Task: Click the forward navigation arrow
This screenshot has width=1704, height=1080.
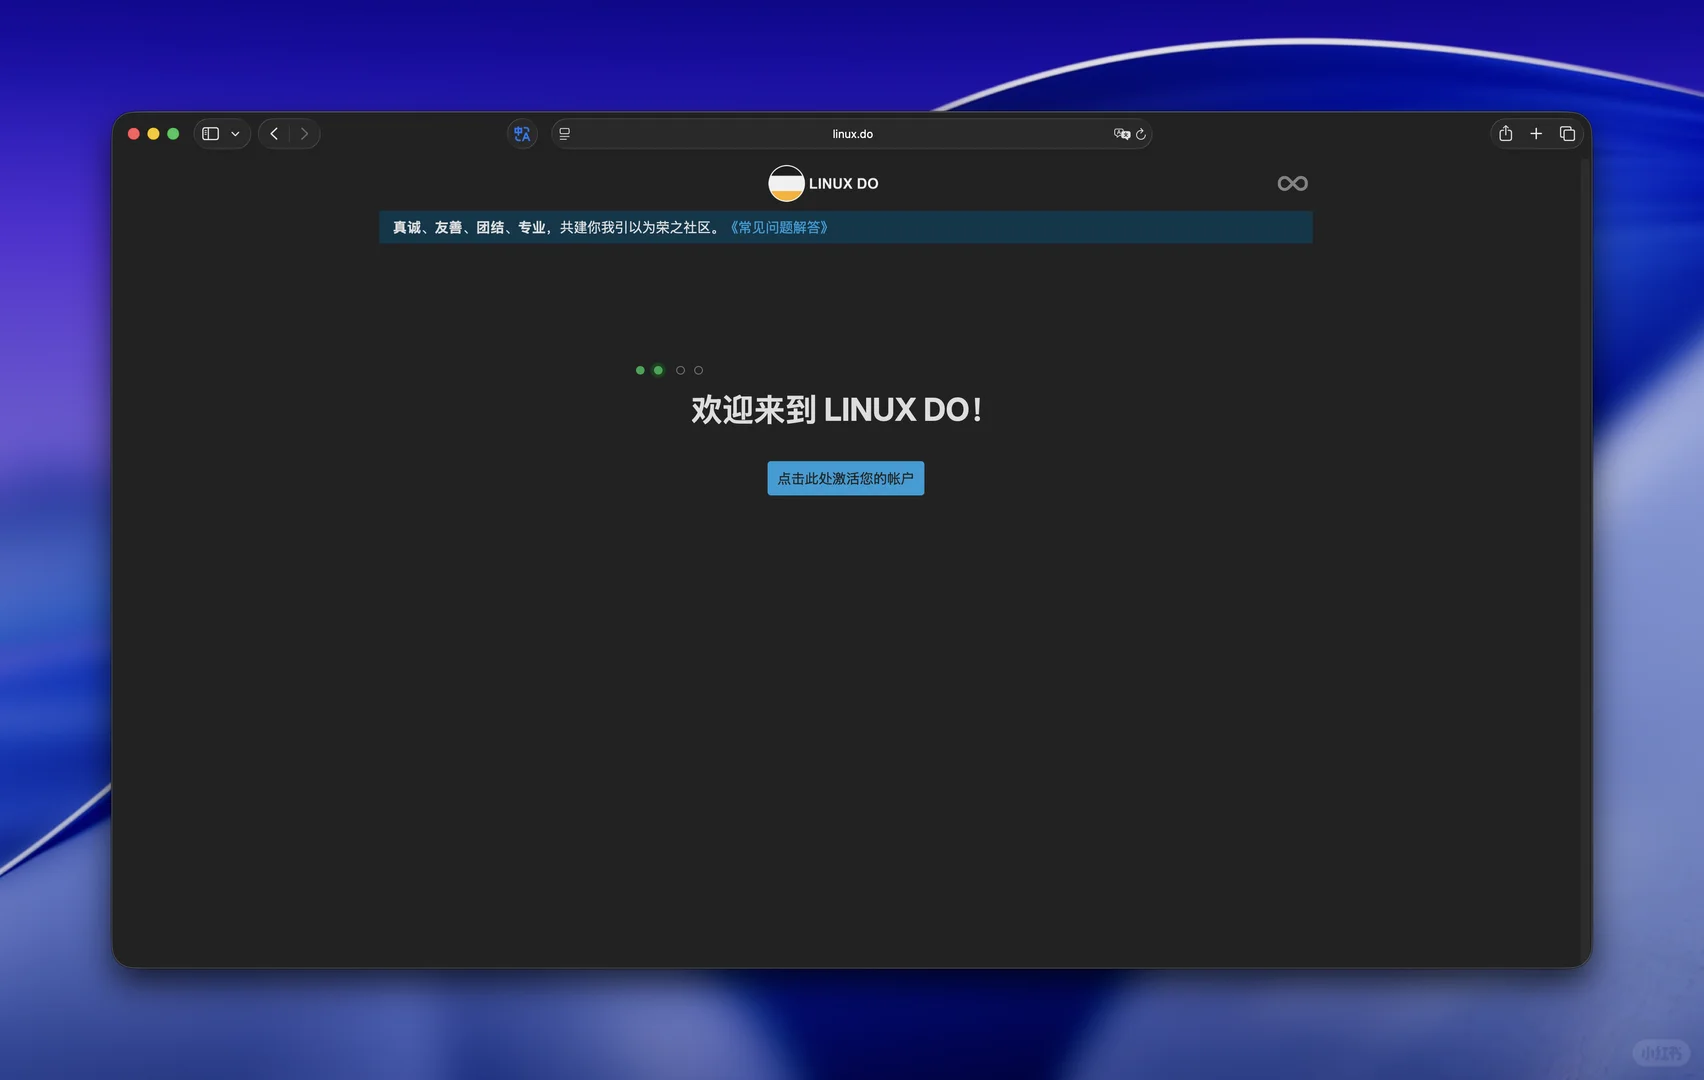Action: click(x=304, y=133)
